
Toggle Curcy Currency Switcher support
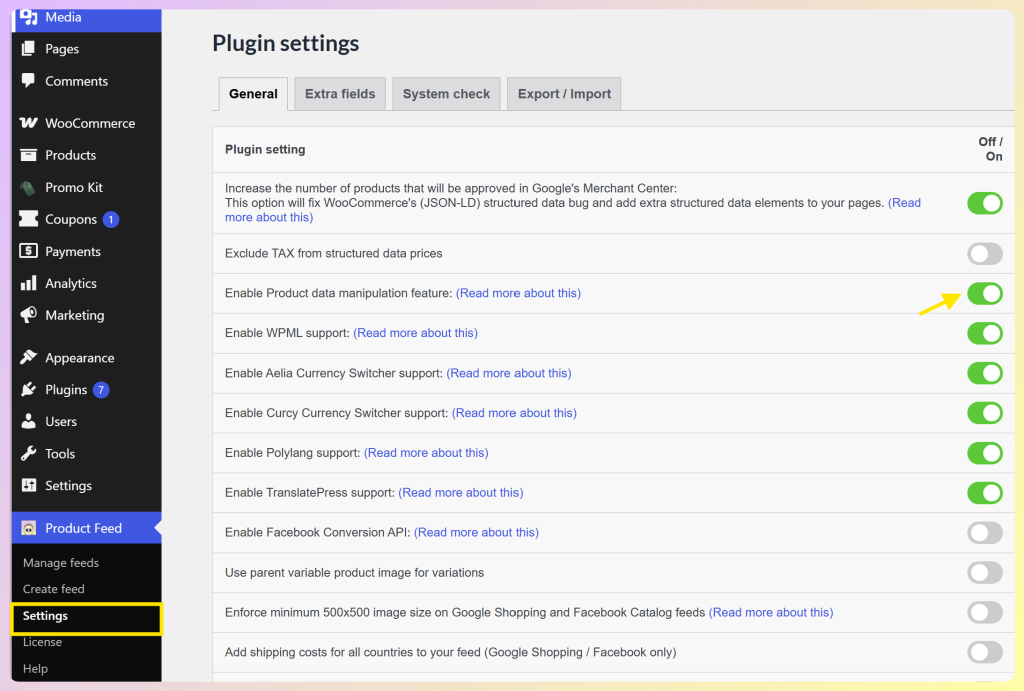985,413
